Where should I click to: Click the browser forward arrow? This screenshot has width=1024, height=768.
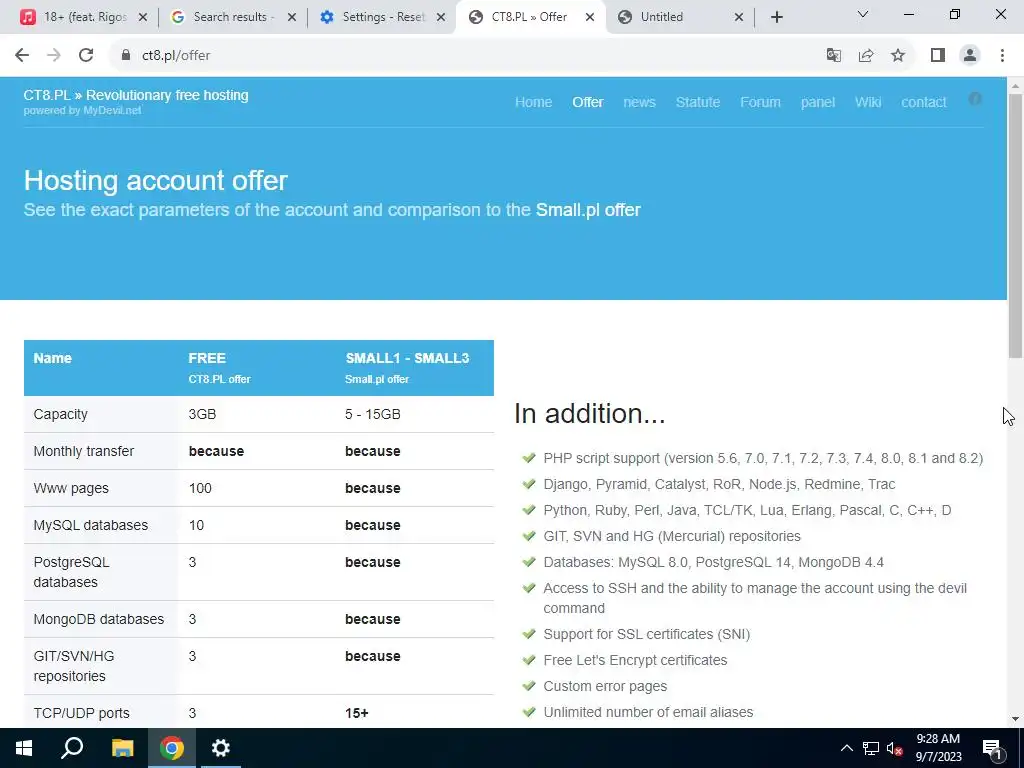point(54,55)
